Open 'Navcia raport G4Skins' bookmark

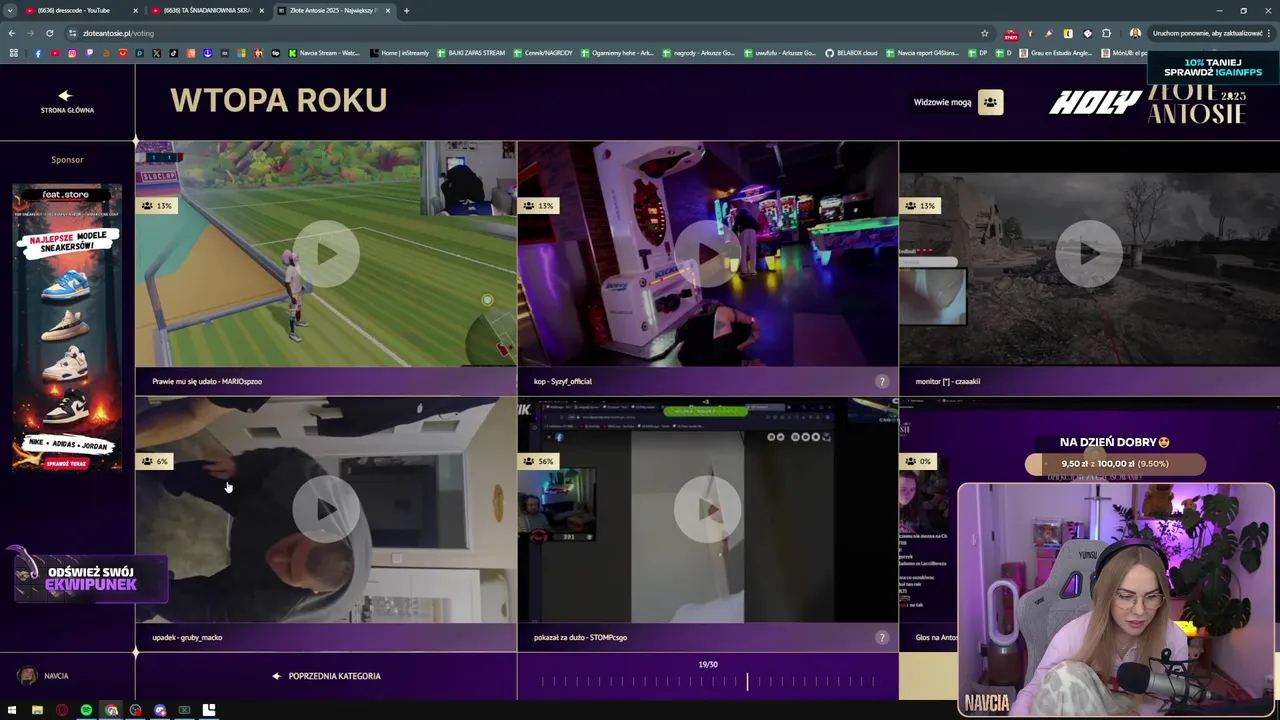click(923, 53)
